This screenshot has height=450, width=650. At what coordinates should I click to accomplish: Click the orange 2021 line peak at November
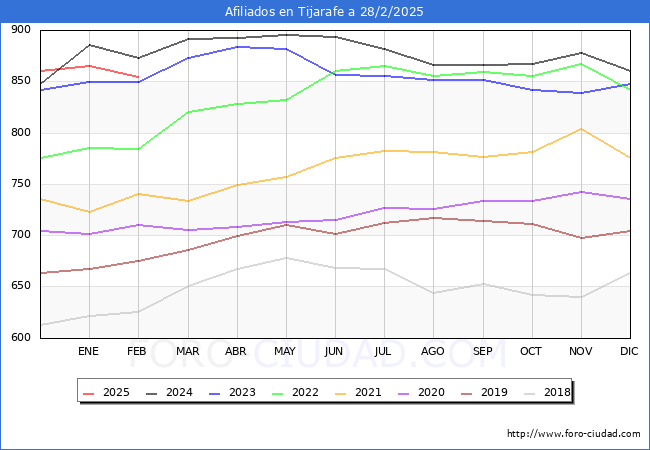[582, 129]
